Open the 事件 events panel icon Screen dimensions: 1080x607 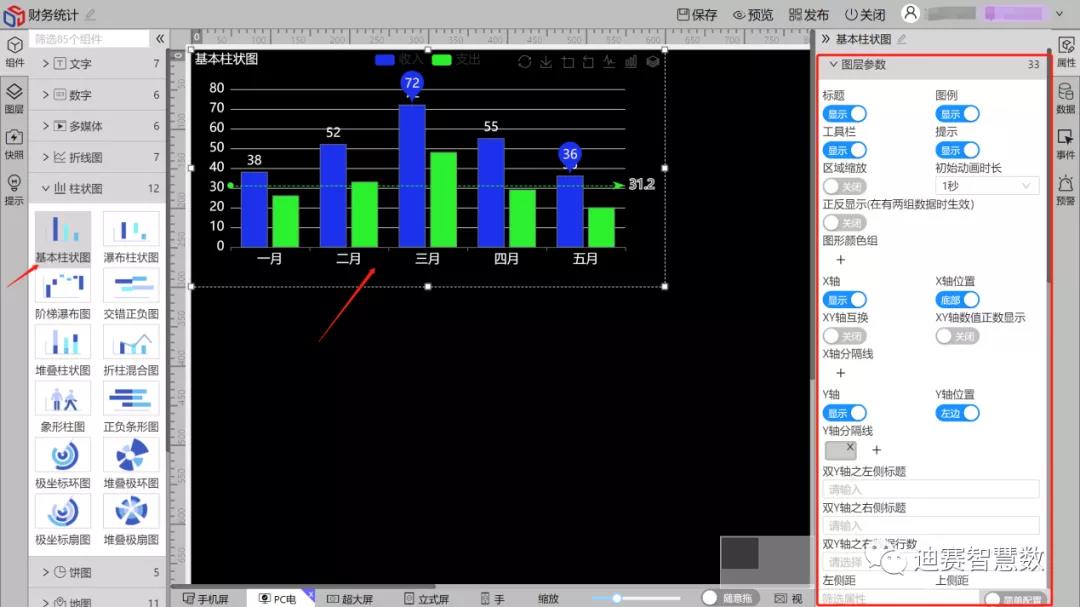tap(1066, 144)
